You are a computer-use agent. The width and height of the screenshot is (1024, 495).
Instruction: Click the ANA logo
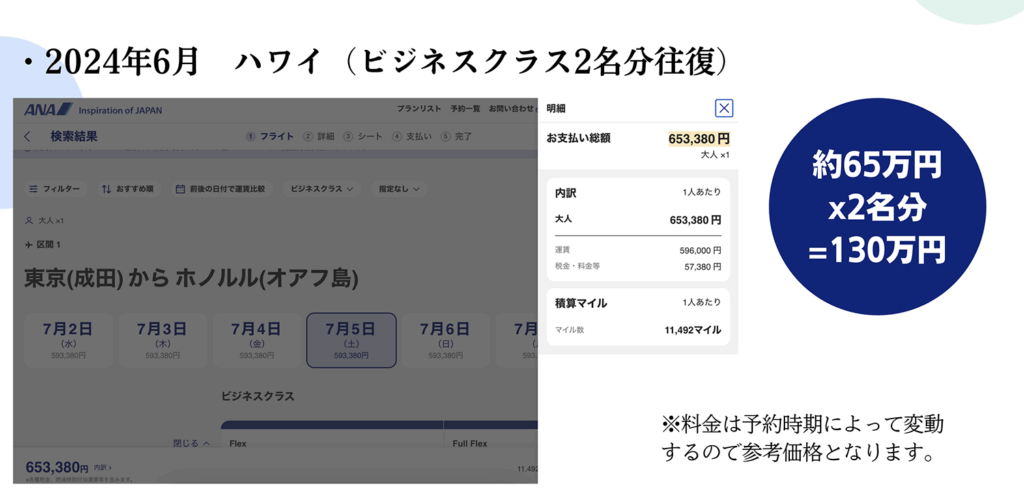coord(46,110)
